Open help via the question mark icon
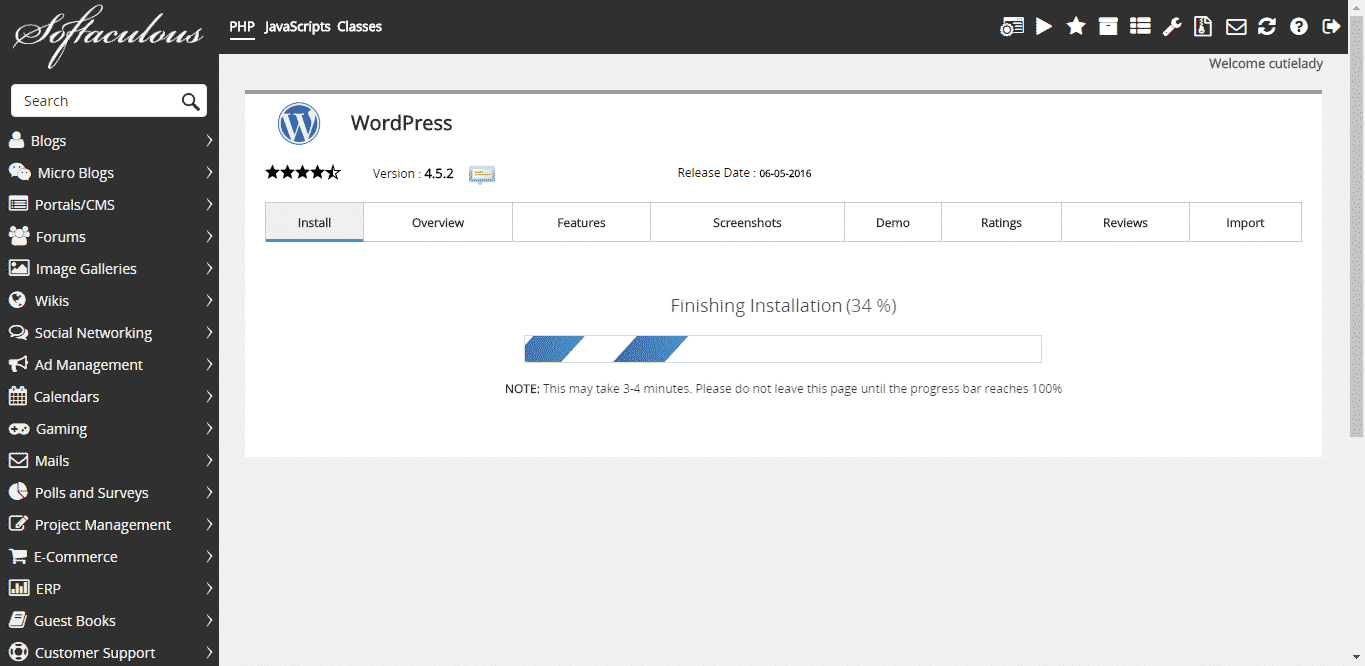1365x666 pixels. click(x=1299, y=27)
